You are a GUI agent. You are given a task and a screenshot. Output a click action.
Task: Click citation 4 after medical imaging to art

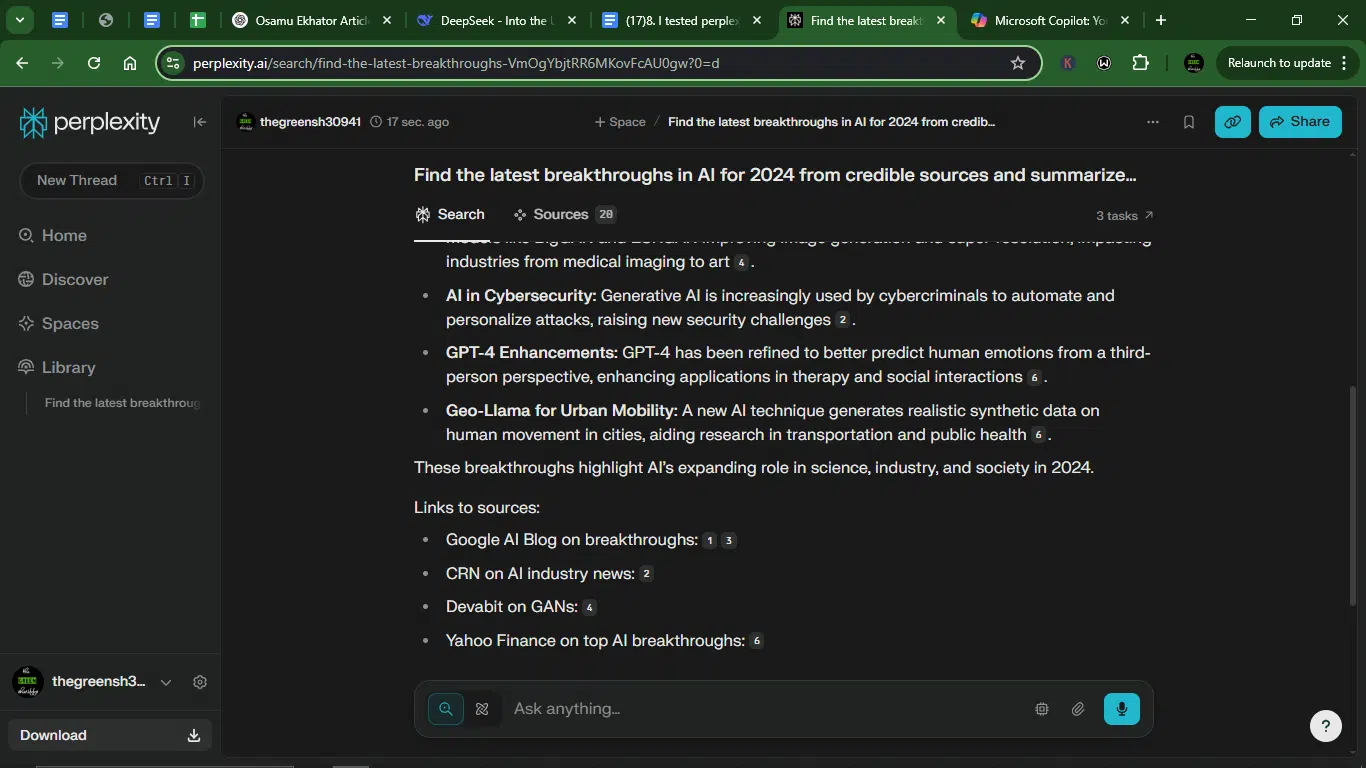pos(741,263)
